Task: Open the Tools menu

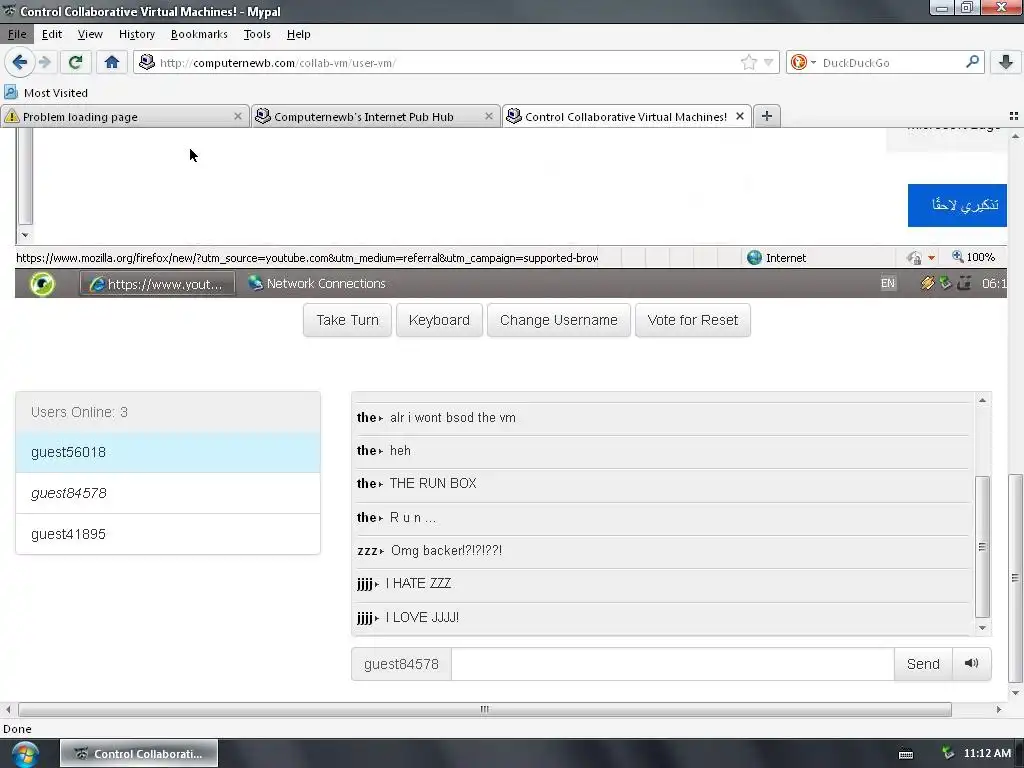Action: (257, 34)
